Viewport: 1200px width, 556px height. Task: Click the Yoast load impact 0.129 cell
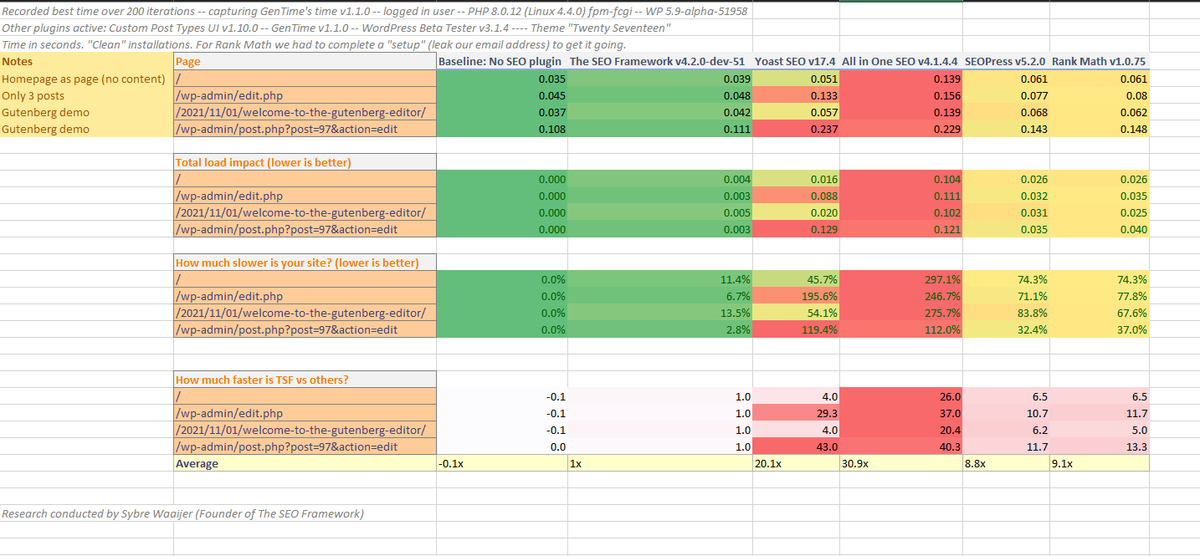pyautogui.click(x=796, y=229)
